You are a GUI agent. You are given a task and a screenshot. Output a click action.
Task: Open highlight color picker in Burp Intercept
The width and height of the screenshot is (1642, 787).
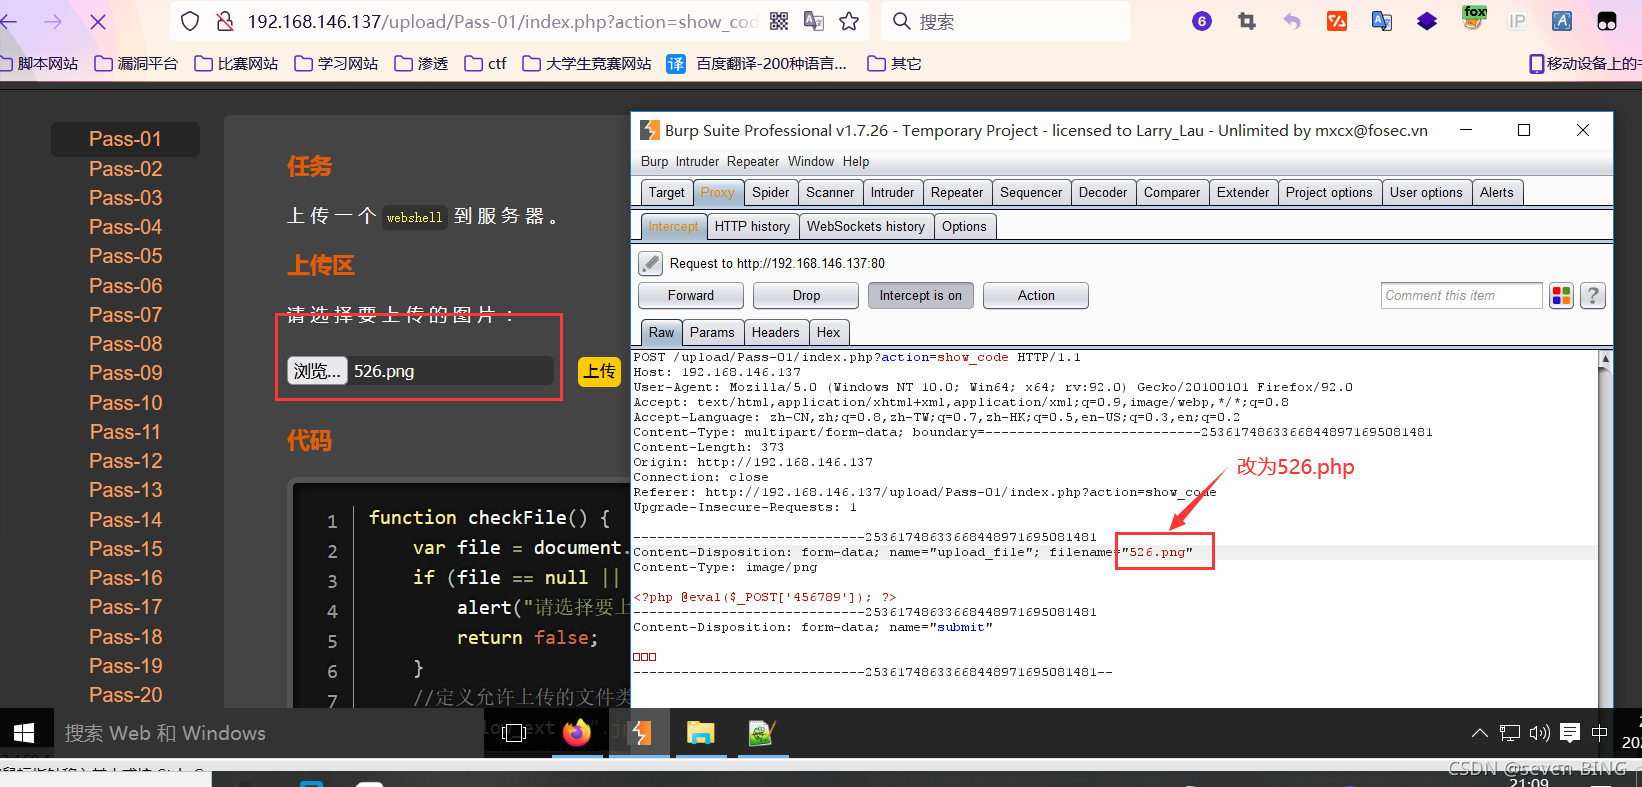coord(1561,295)
